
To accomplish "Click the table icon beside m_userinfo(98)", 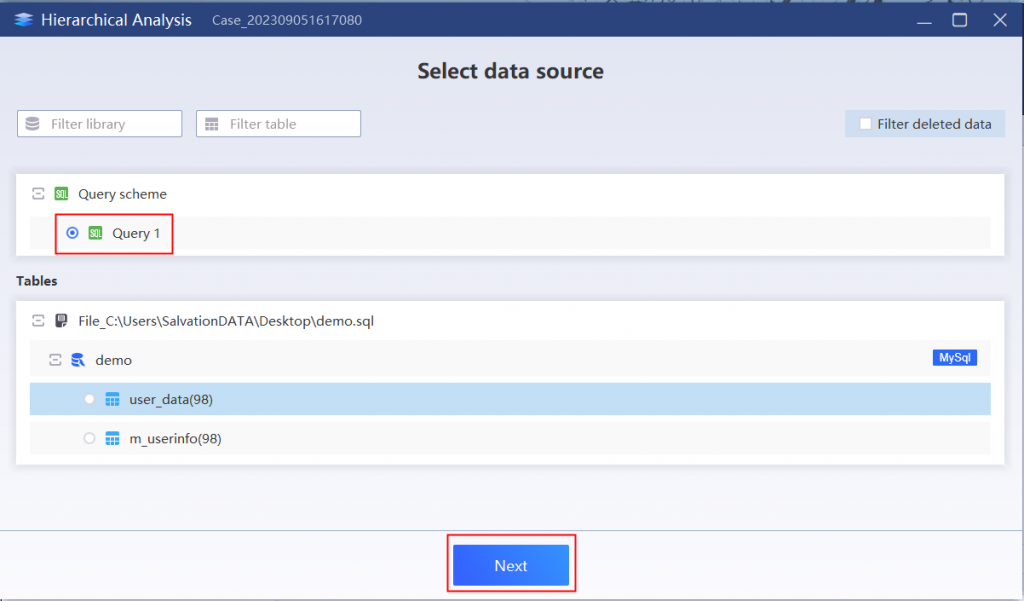I will coord(112,438).
